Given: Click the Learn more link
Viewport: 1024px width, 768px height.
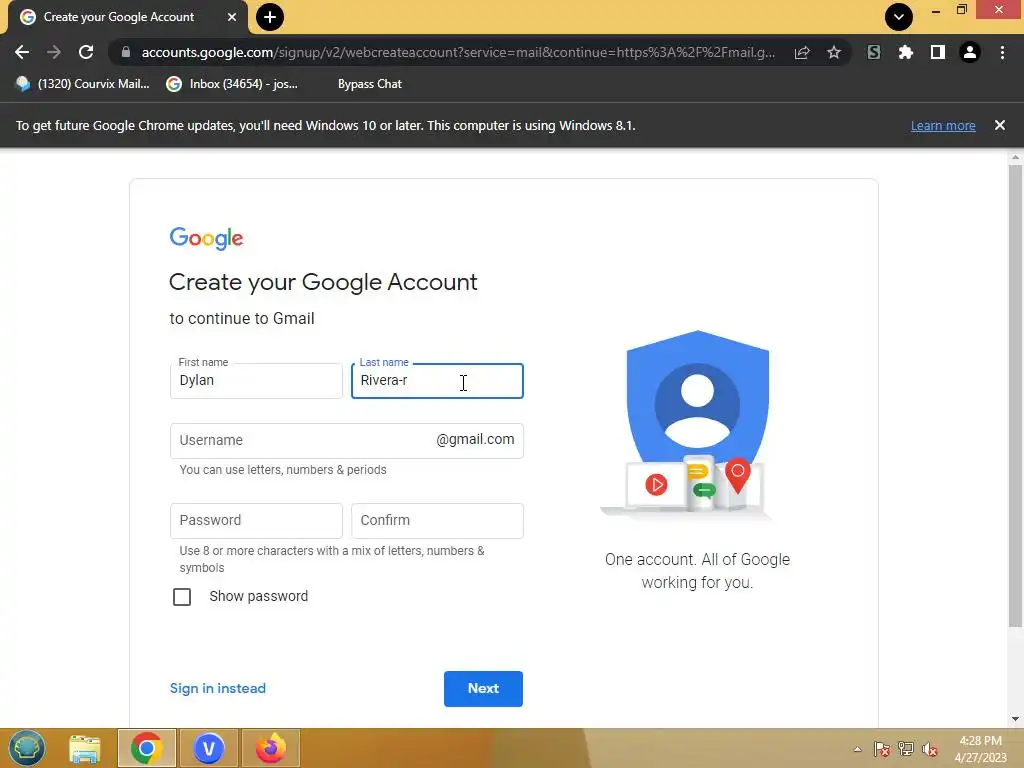Looking at the screenshot, I should click(943, 125).
